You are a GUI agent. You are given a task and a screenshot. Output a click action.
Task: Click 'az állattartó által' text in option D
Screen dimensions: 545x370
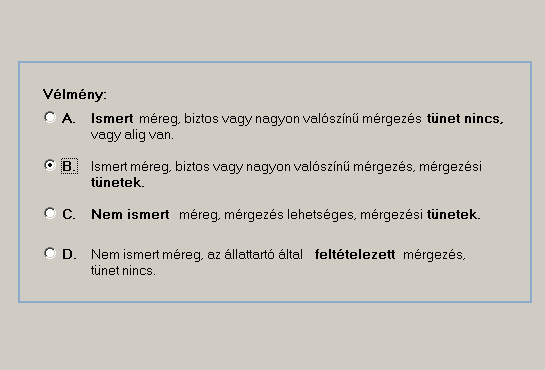tap(255, 255)
